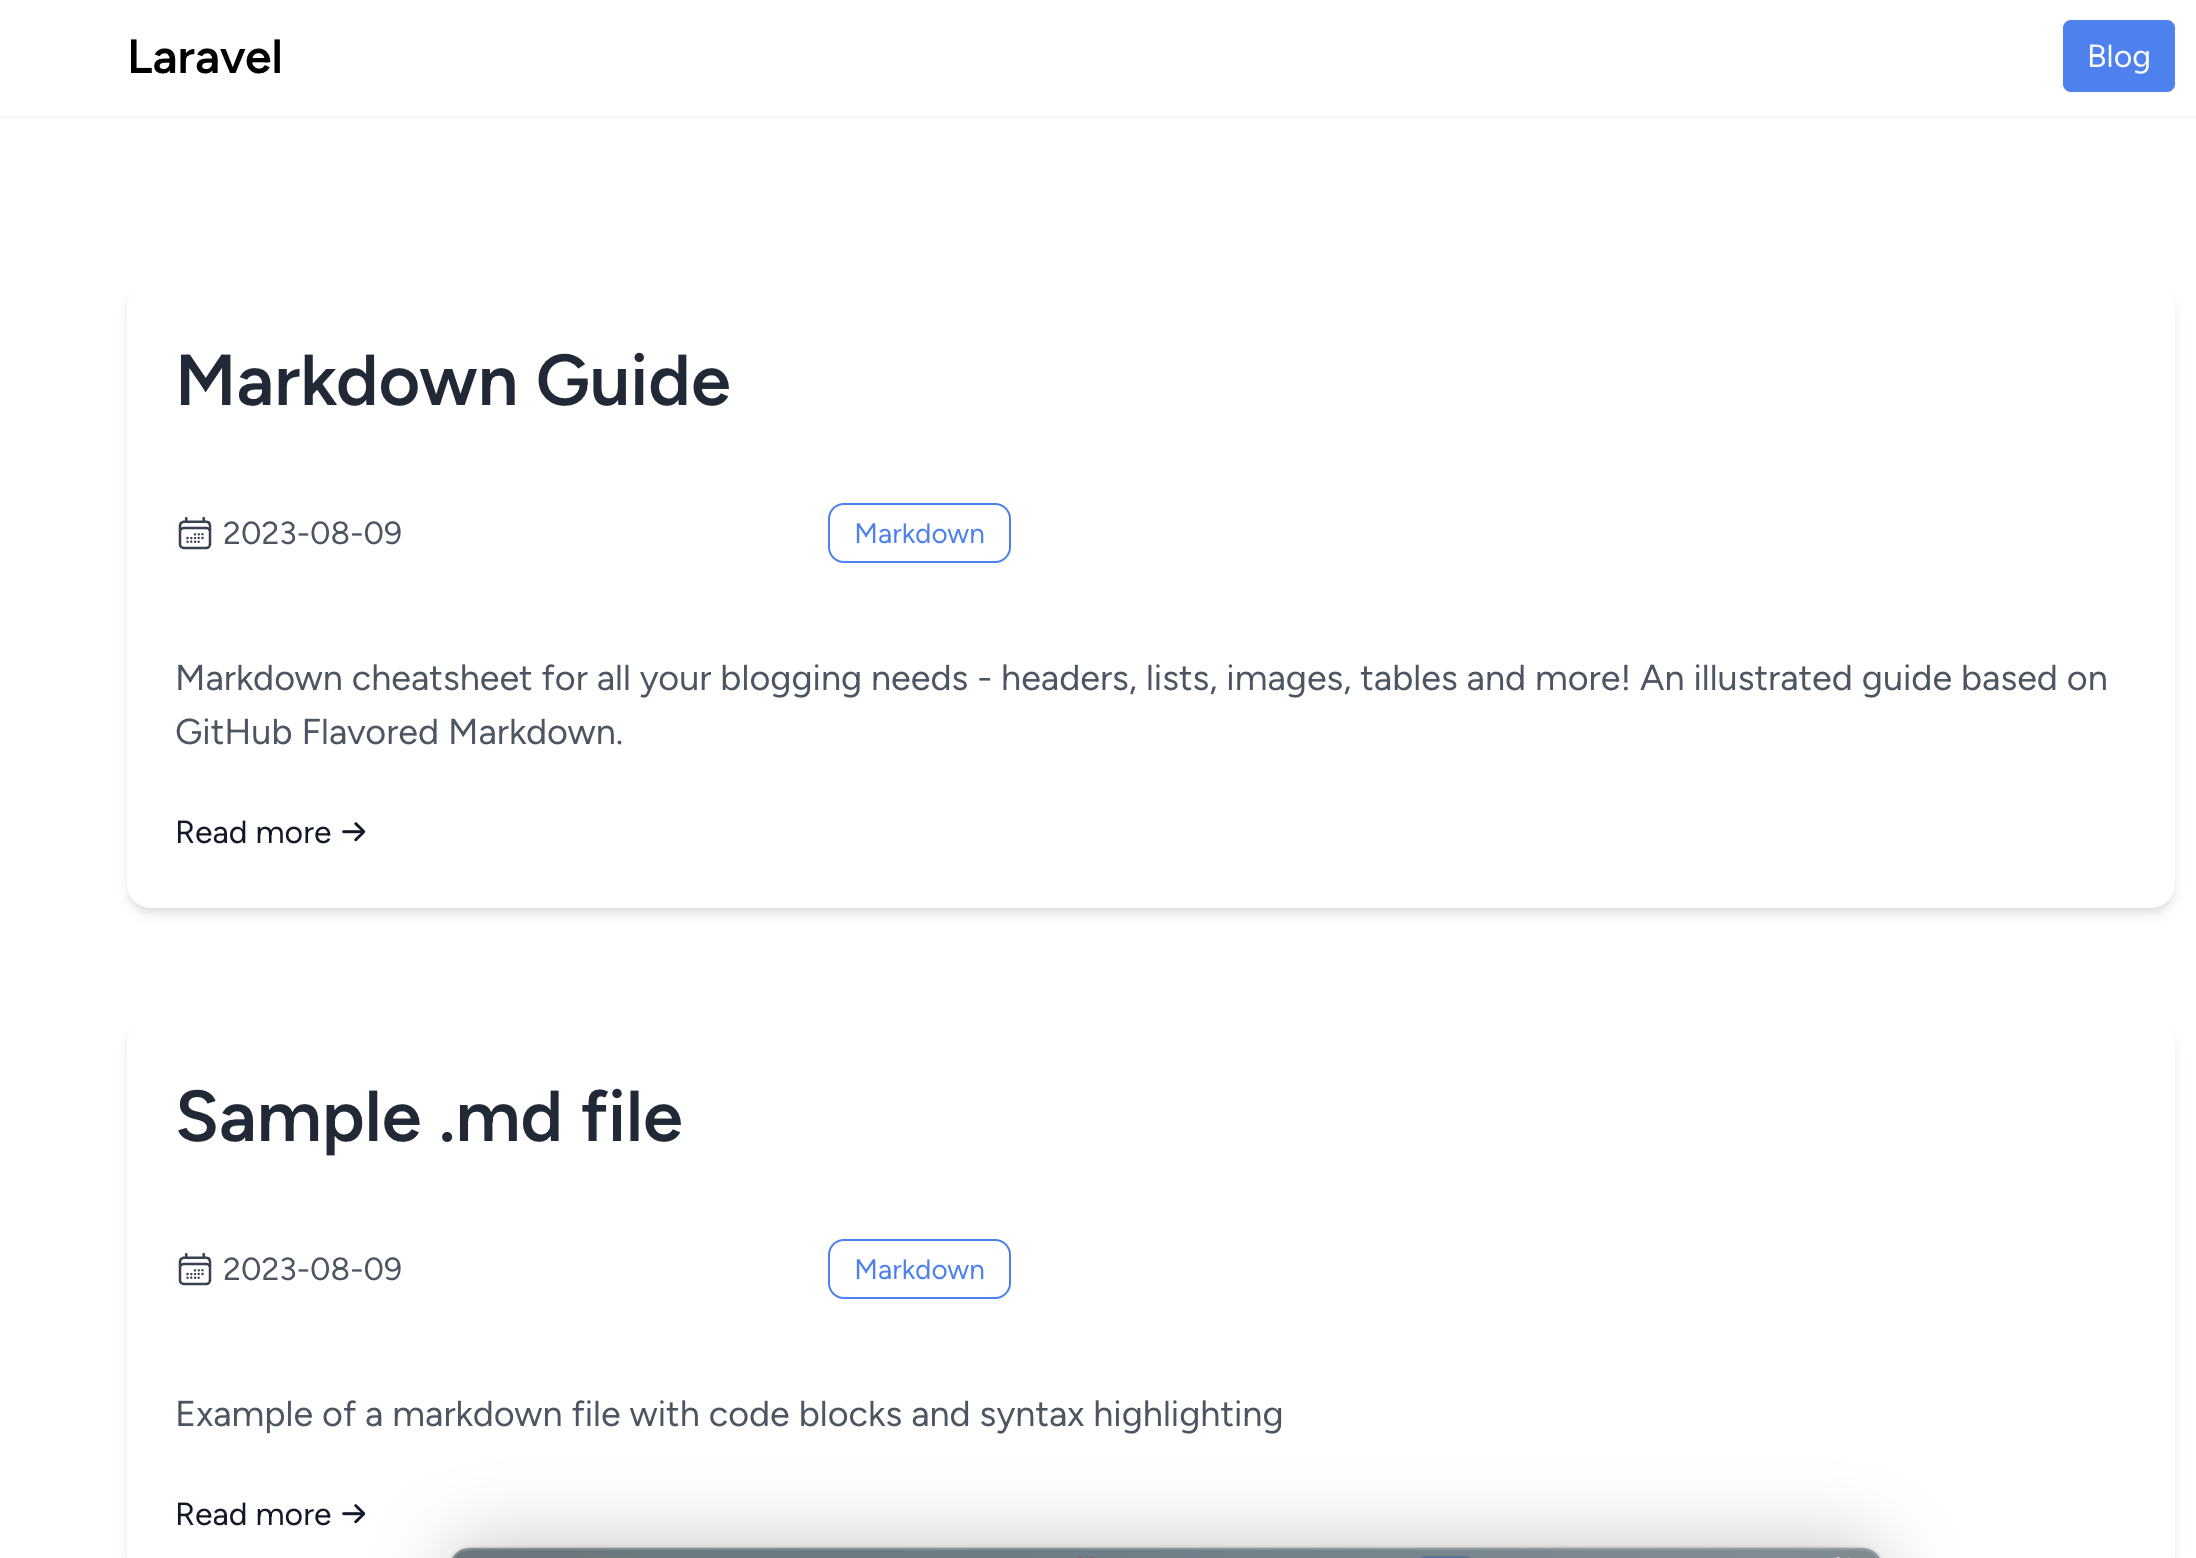Click arrow icon after first Read more

(x=354, y=832)
